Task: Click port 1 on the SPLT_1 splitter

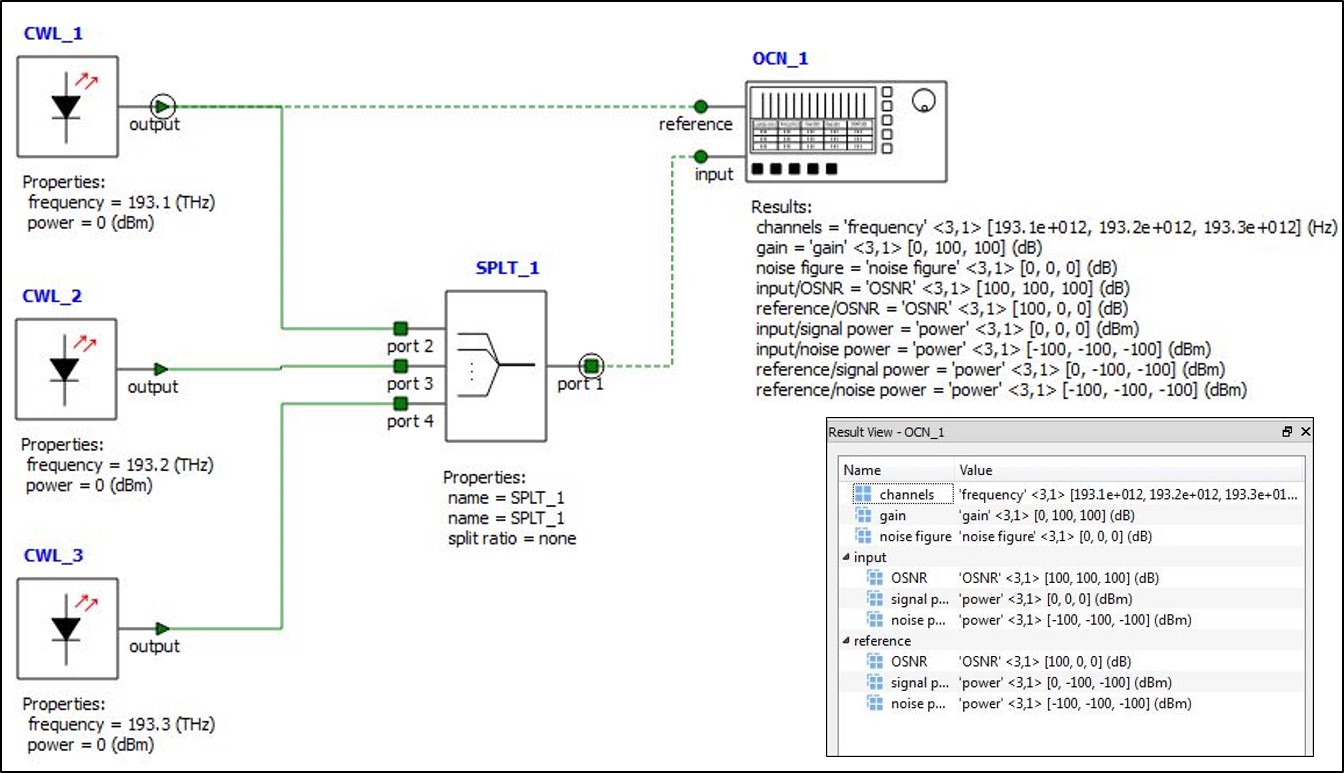Action: 591,366
